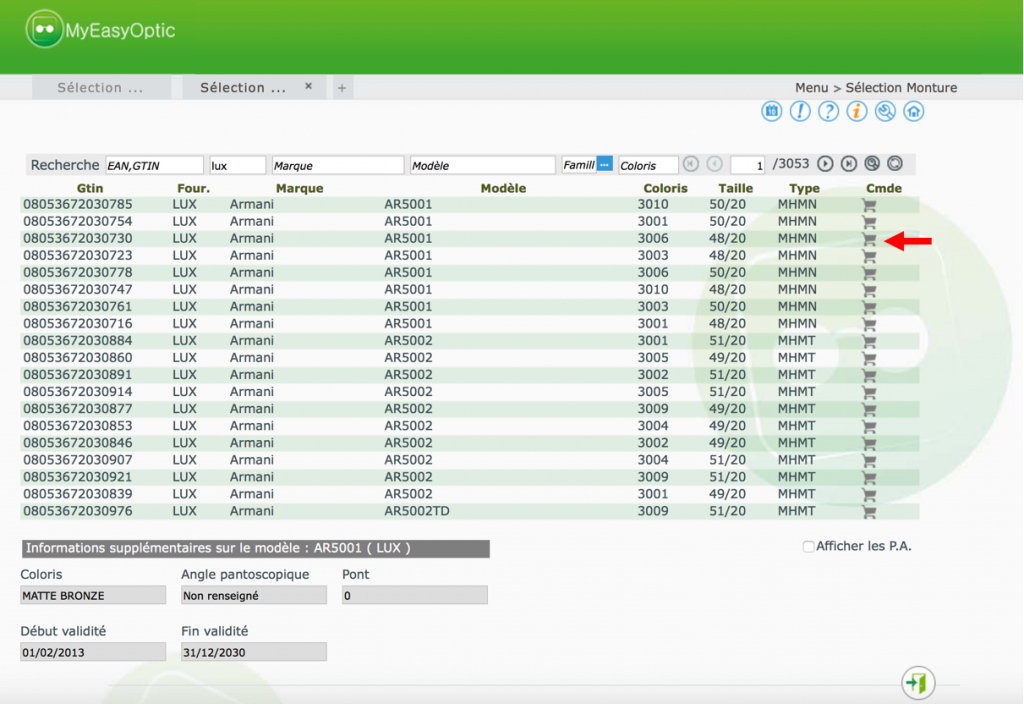Image resolution: width=1024 pixels, height=704 pixels.
Task: Click the Pont value field
Action: (x=415, y=595)
